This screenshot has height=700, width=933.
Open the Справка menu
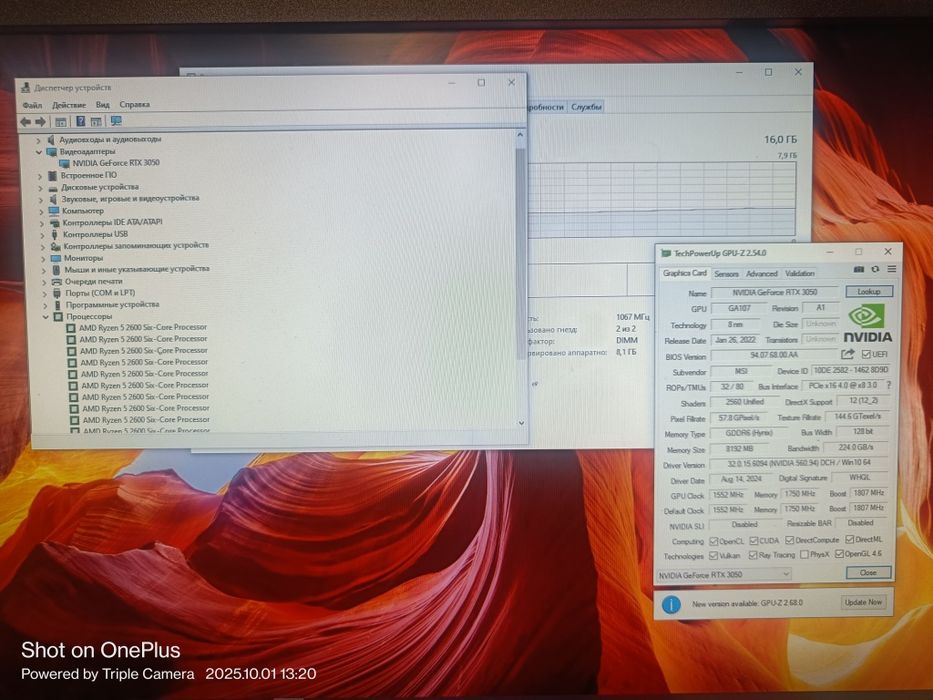click(134, 104)
